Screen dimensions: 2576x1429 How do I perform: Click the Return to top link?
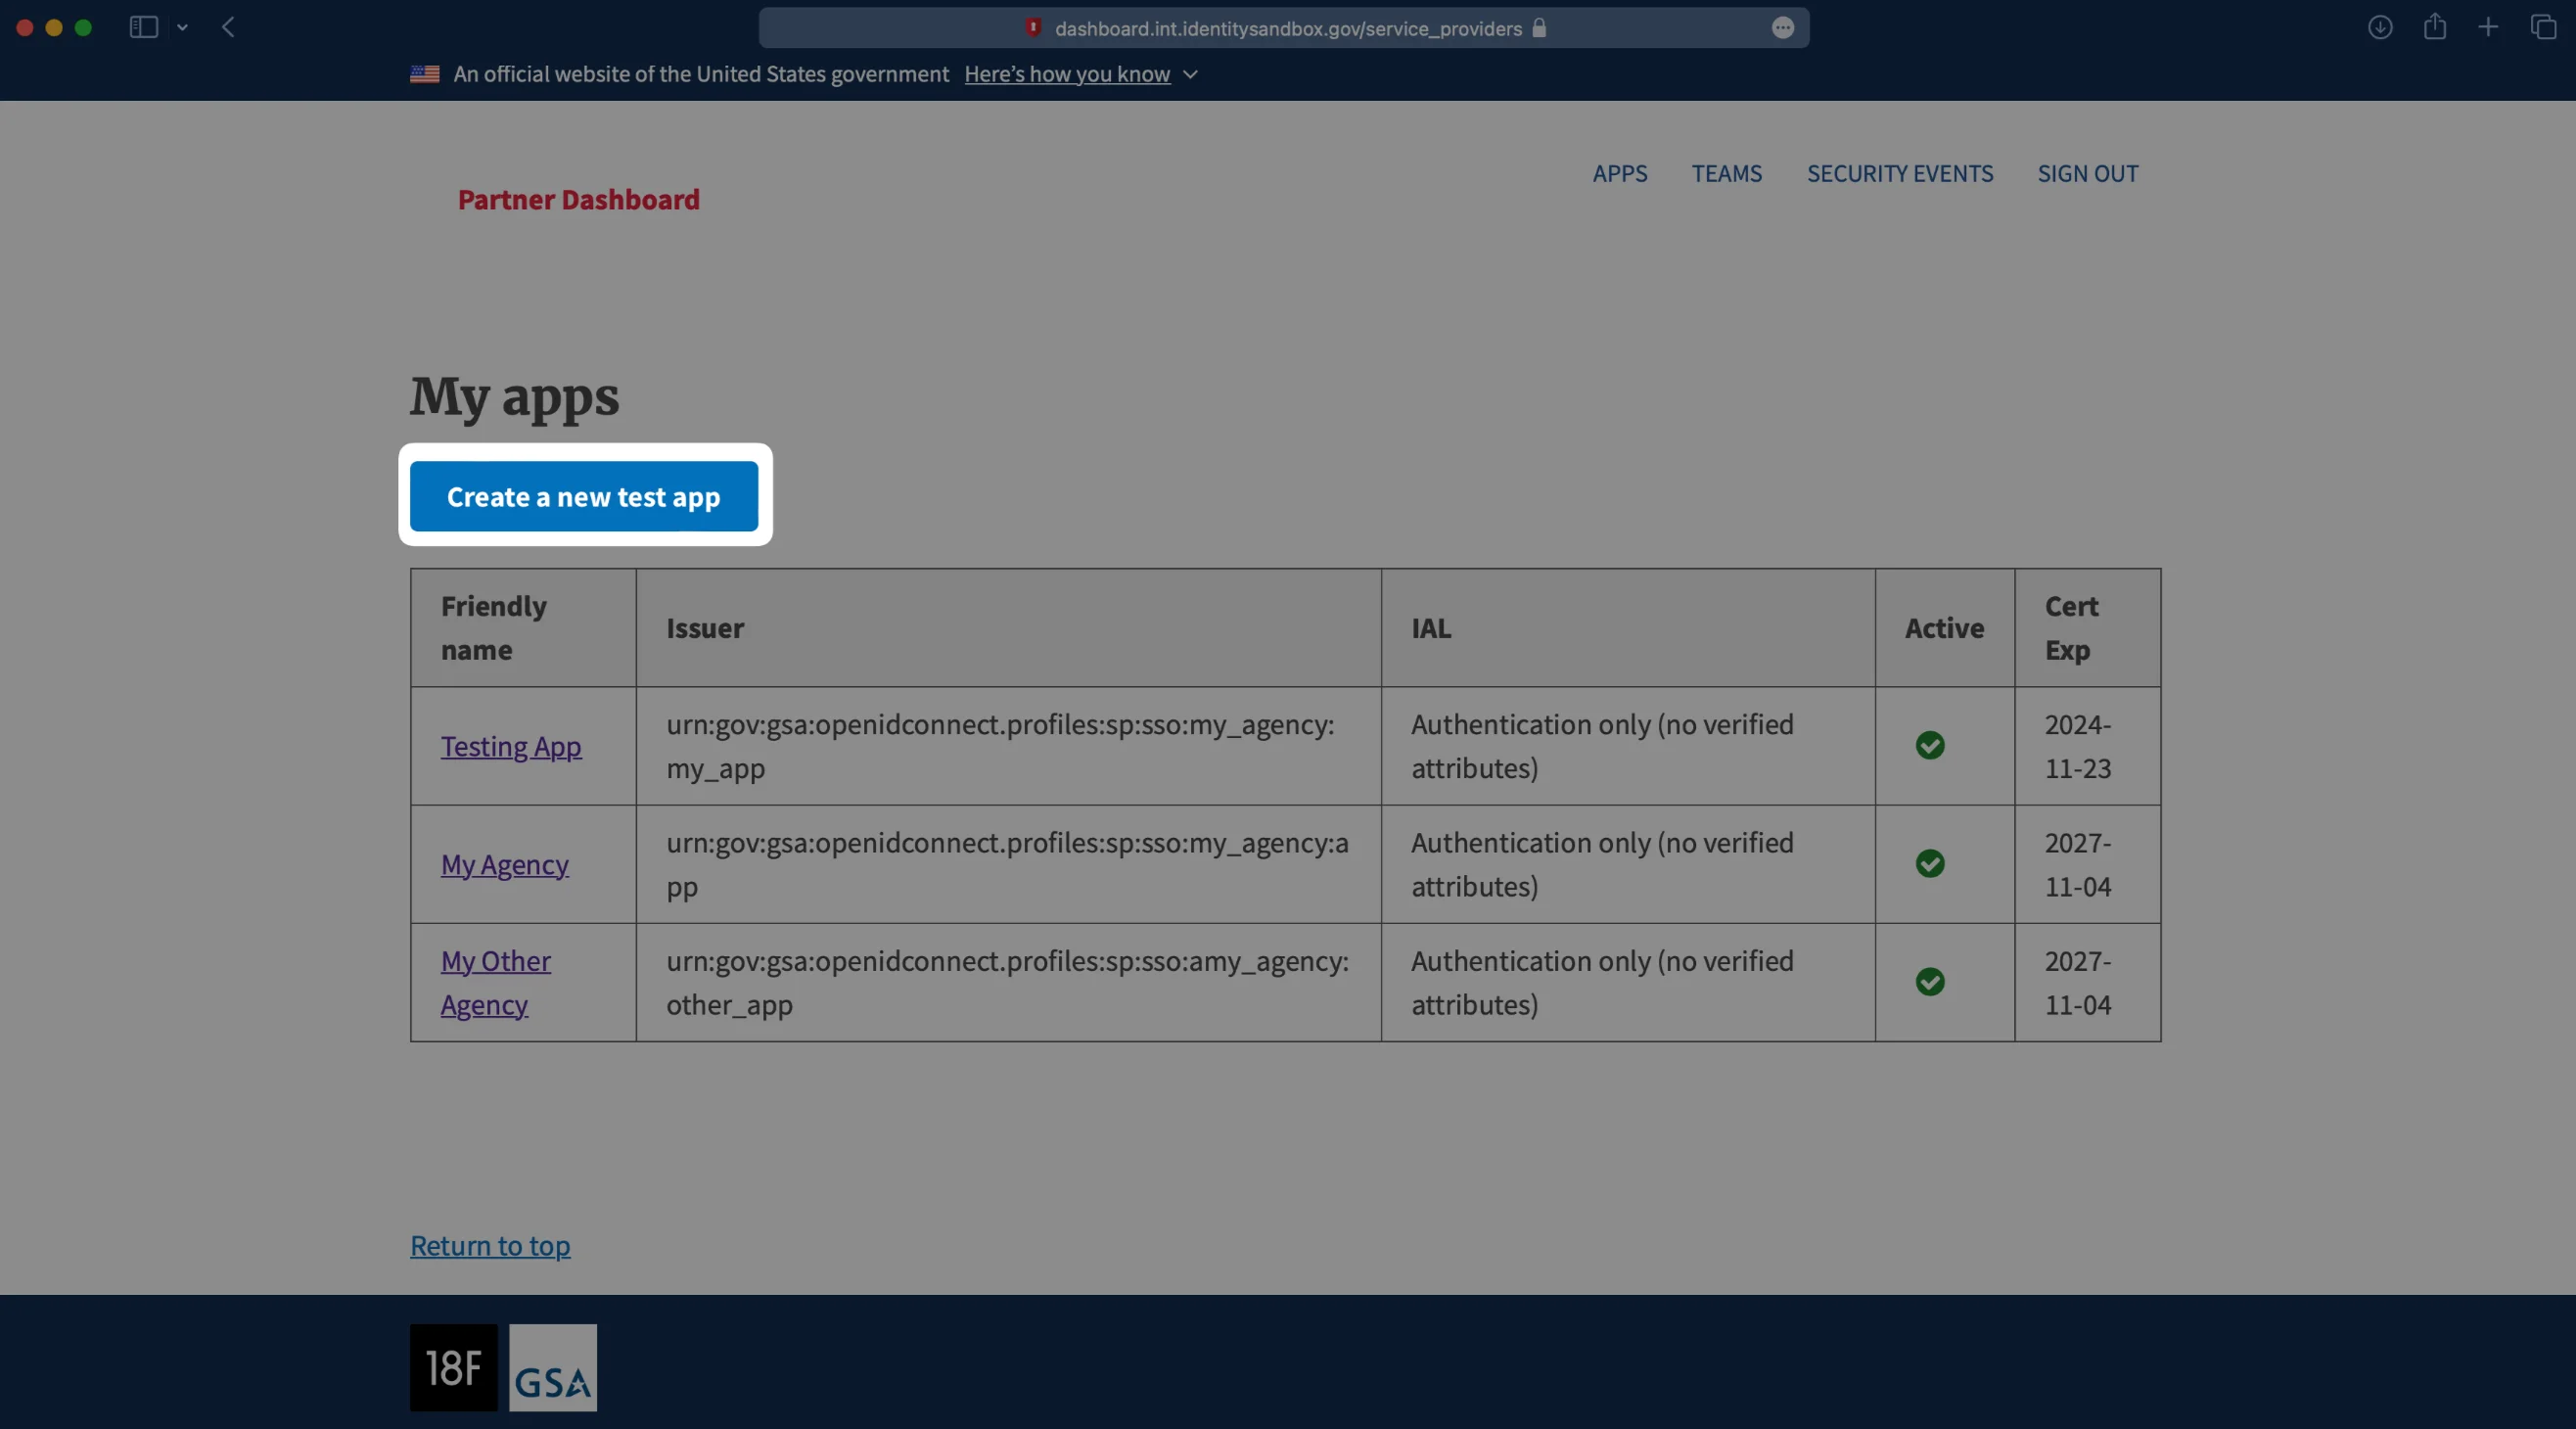coord(489,1245)
